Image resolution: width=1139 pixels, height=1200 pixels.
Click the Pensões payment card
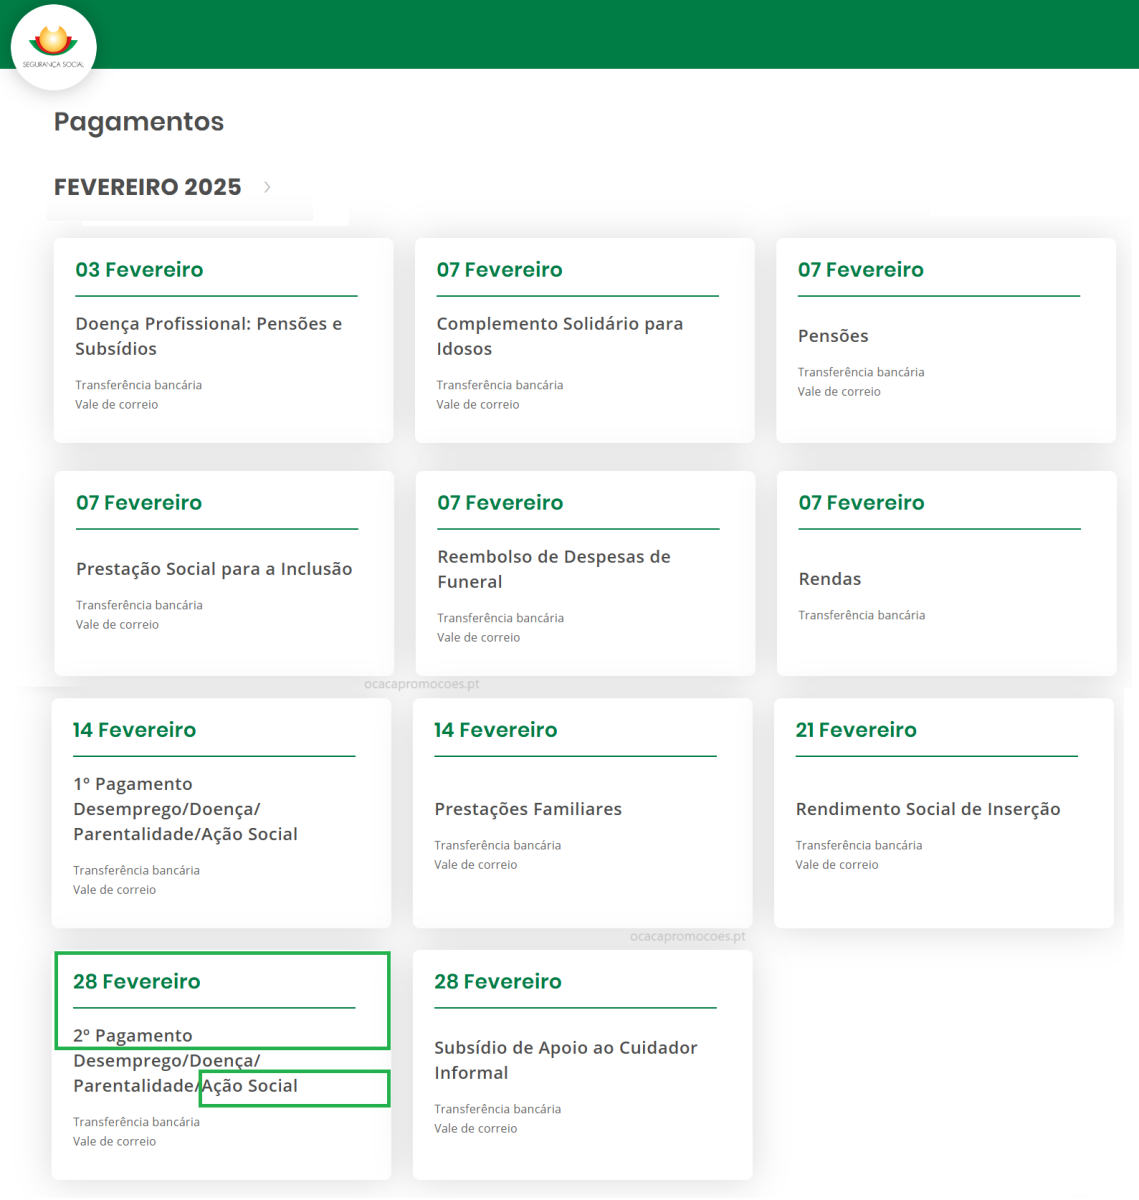point(833,336)
